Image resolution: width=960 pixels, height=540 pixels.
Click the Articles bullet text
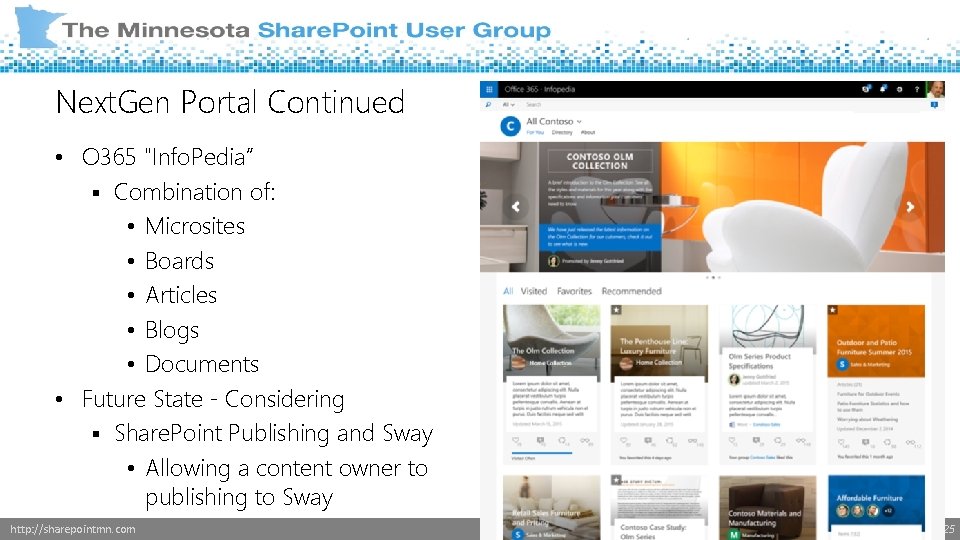181,295
